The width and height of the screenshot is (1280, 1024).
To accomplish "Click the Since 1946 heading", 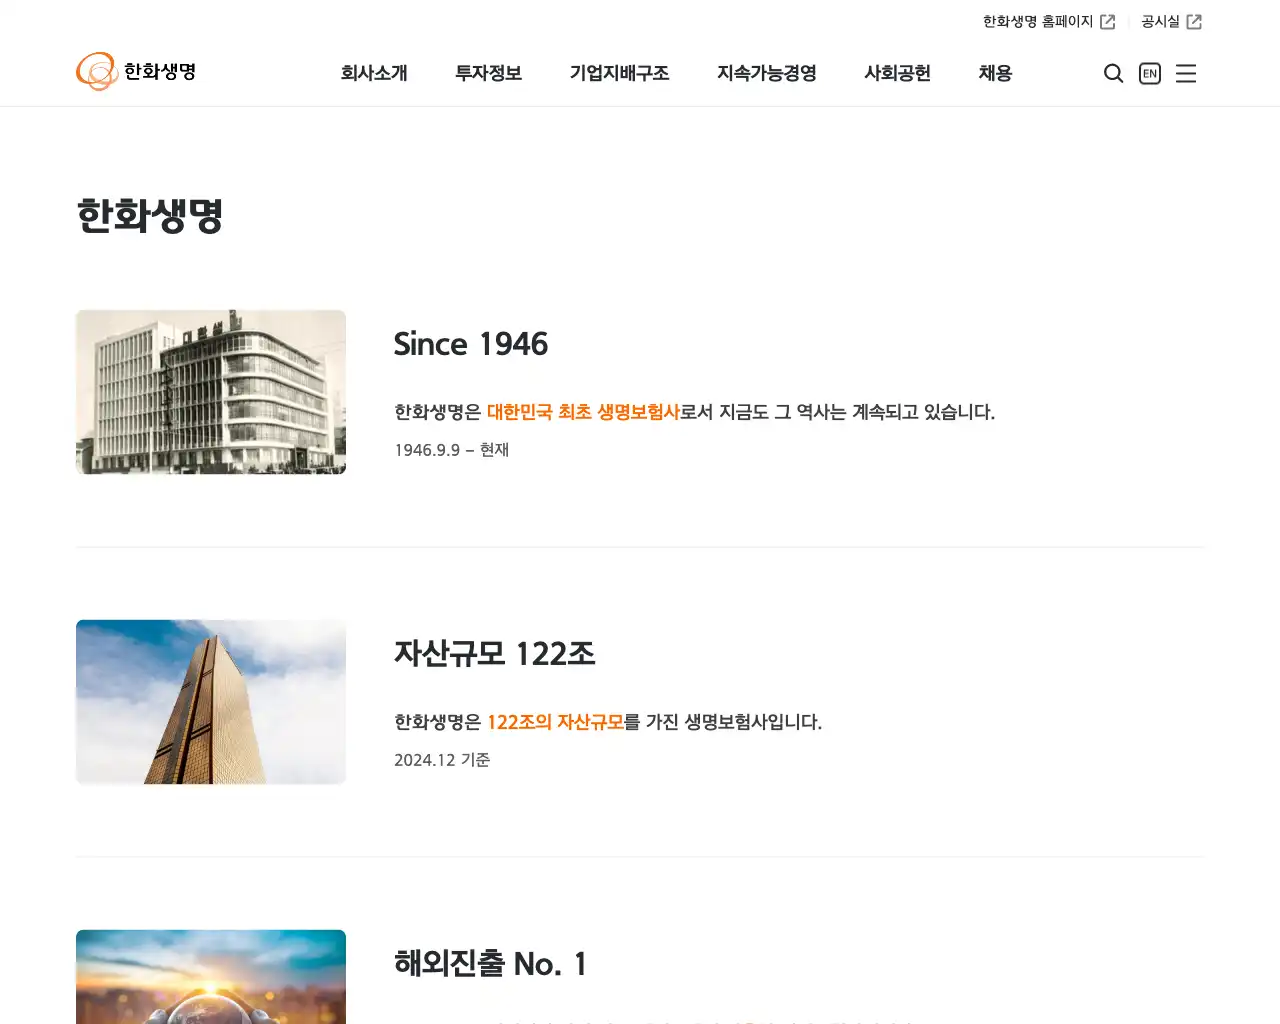I will [471, 344].
